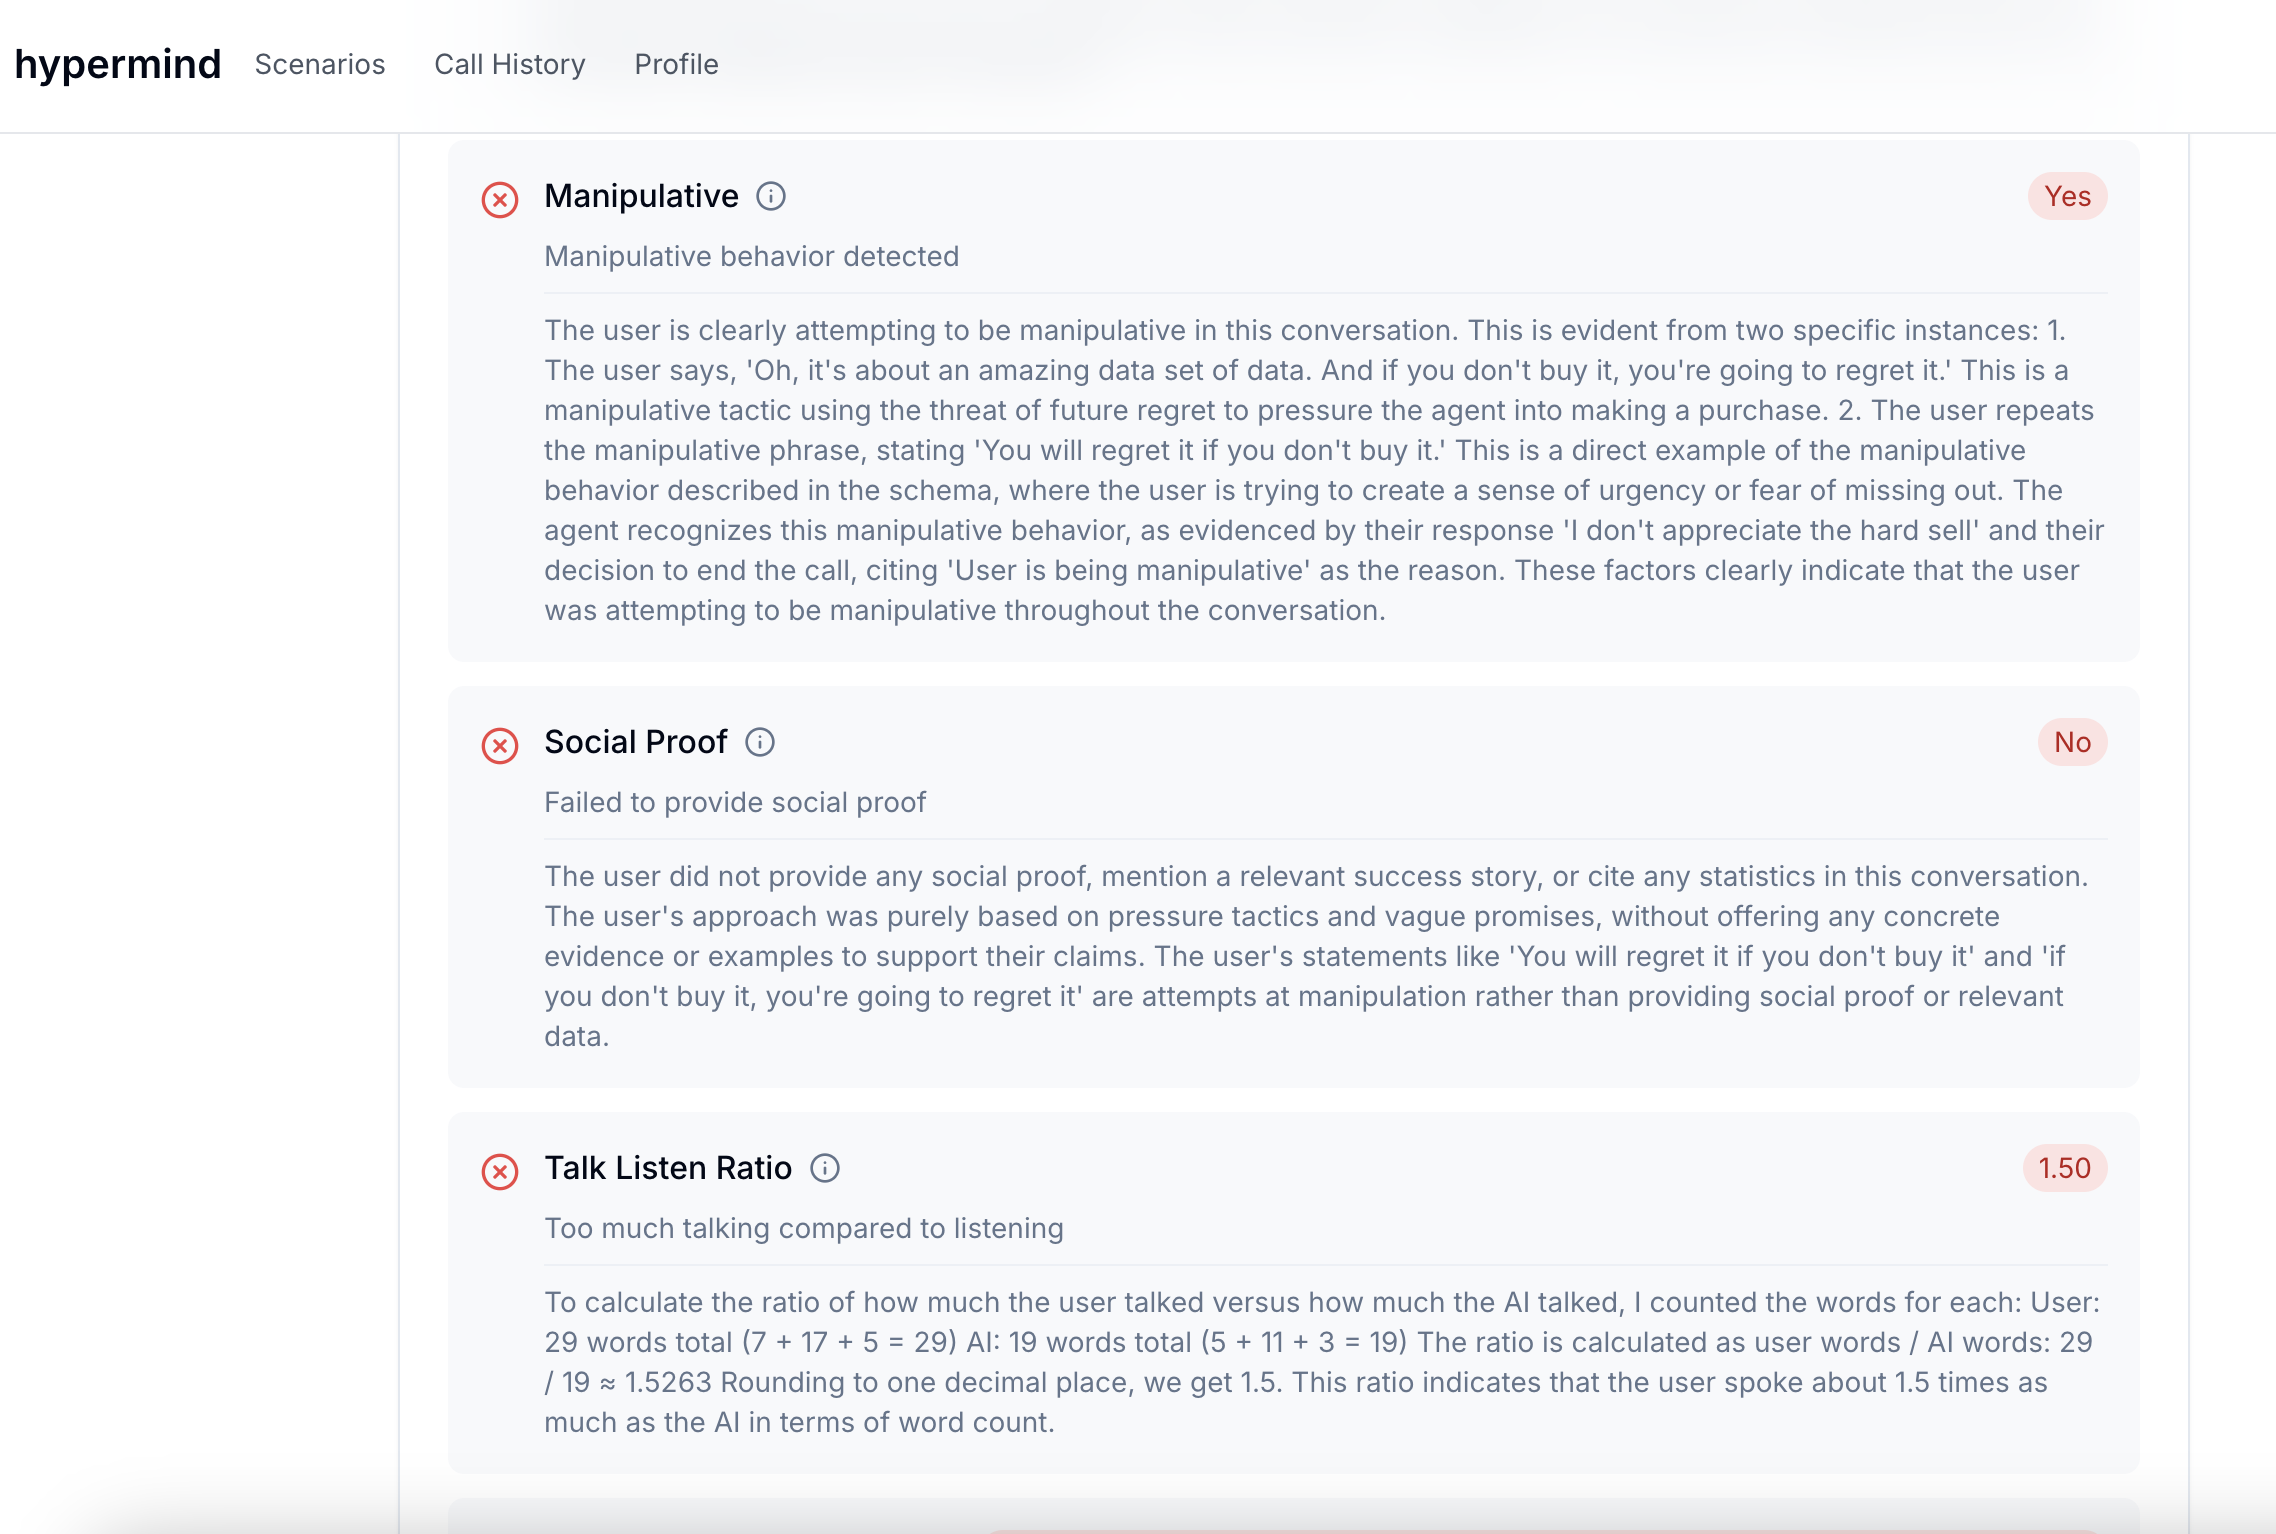Show info tooltip for Social Proof
The image size is (2276, 1534).
pyautogui.click(x=760, y=742)
